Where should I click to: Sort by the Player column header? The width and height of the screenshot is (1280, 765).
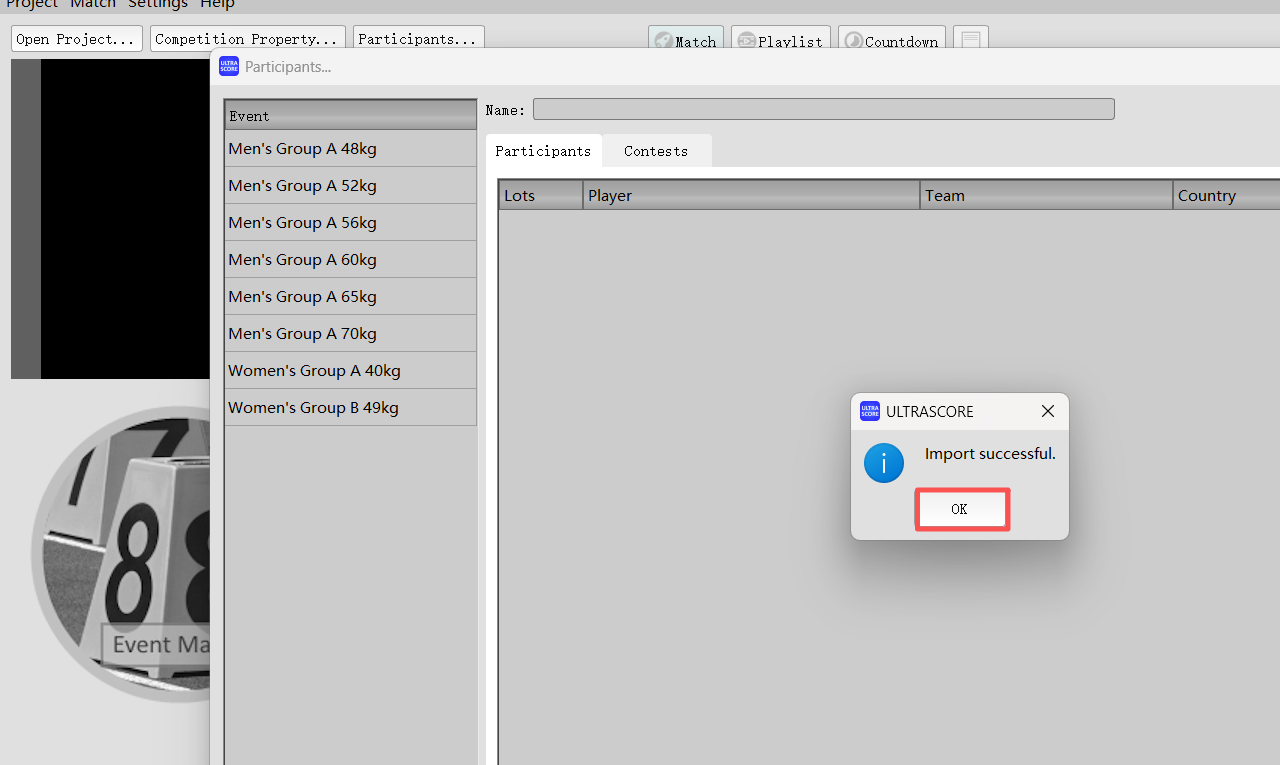pyautogui.click(x=750, y=196)
